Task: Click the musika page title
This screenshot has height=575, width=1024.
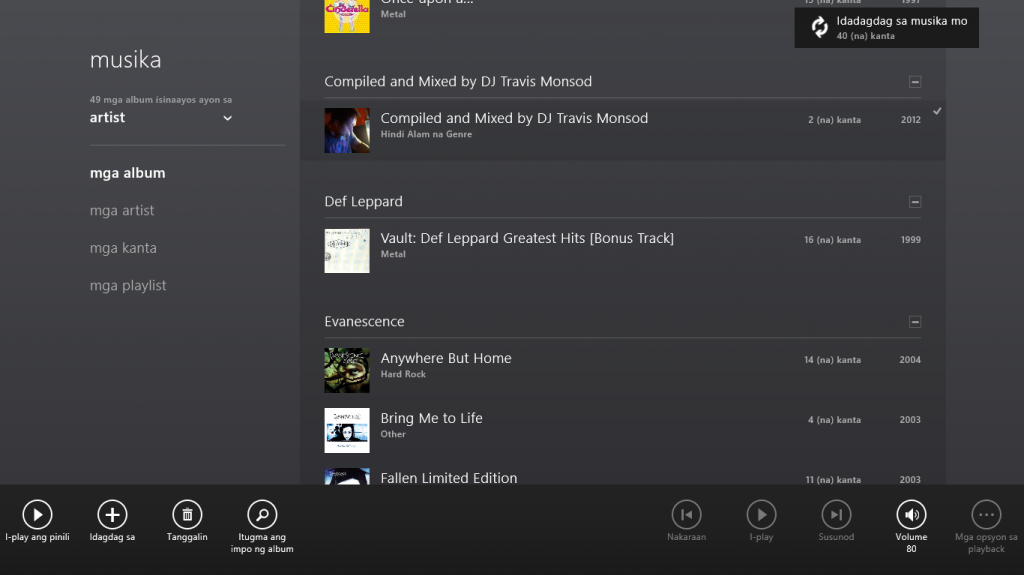Action: [125, 59]
